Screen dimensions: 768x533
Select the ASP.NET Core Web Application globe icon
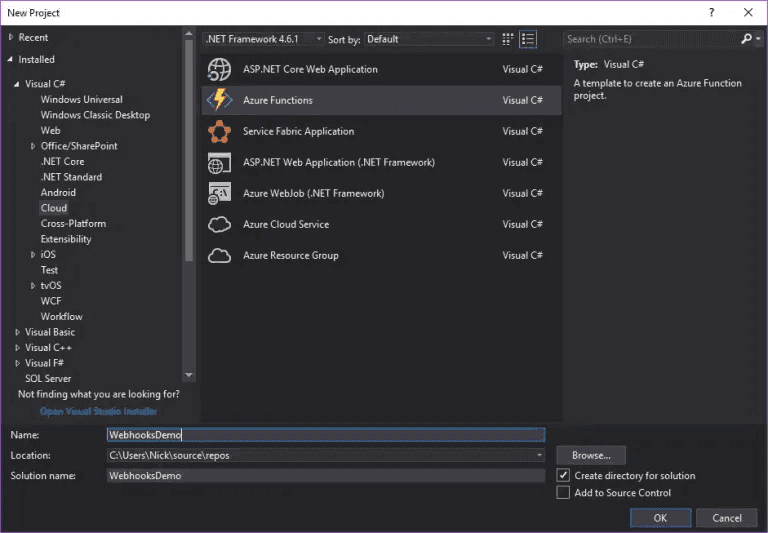(x=219, y=69)
